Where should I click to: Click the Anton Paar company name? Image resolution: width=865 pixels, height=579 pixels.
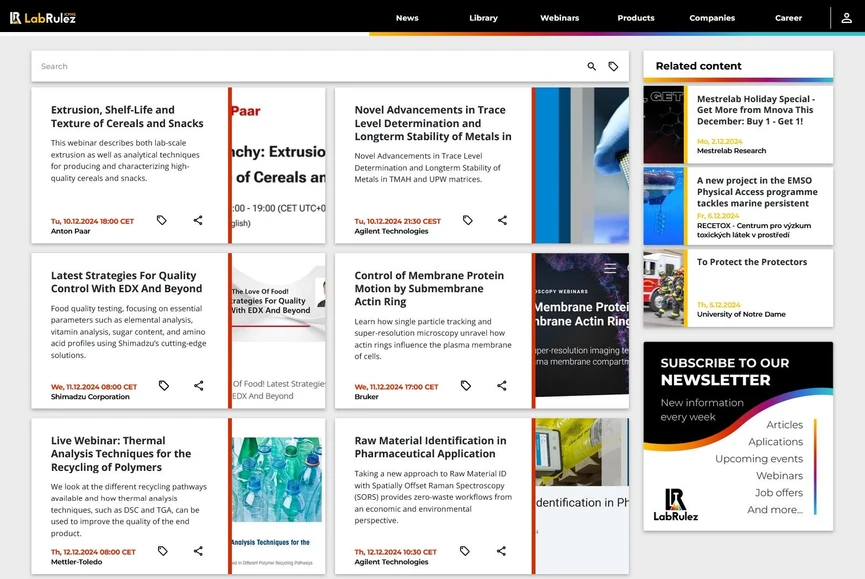pos(71,231)
